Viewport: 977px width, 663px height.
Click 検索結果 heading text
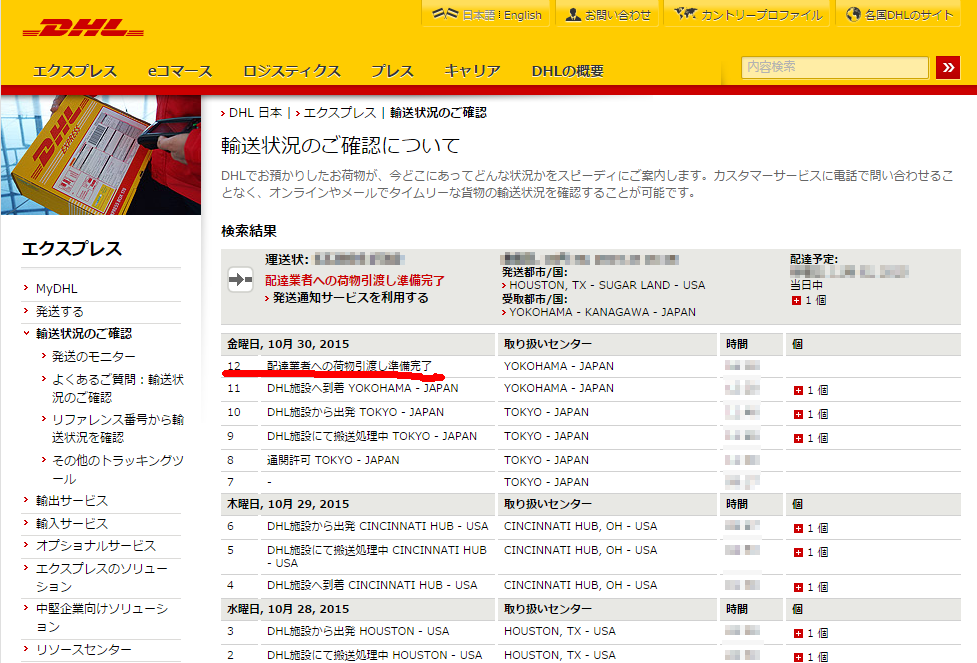[249, 231]
